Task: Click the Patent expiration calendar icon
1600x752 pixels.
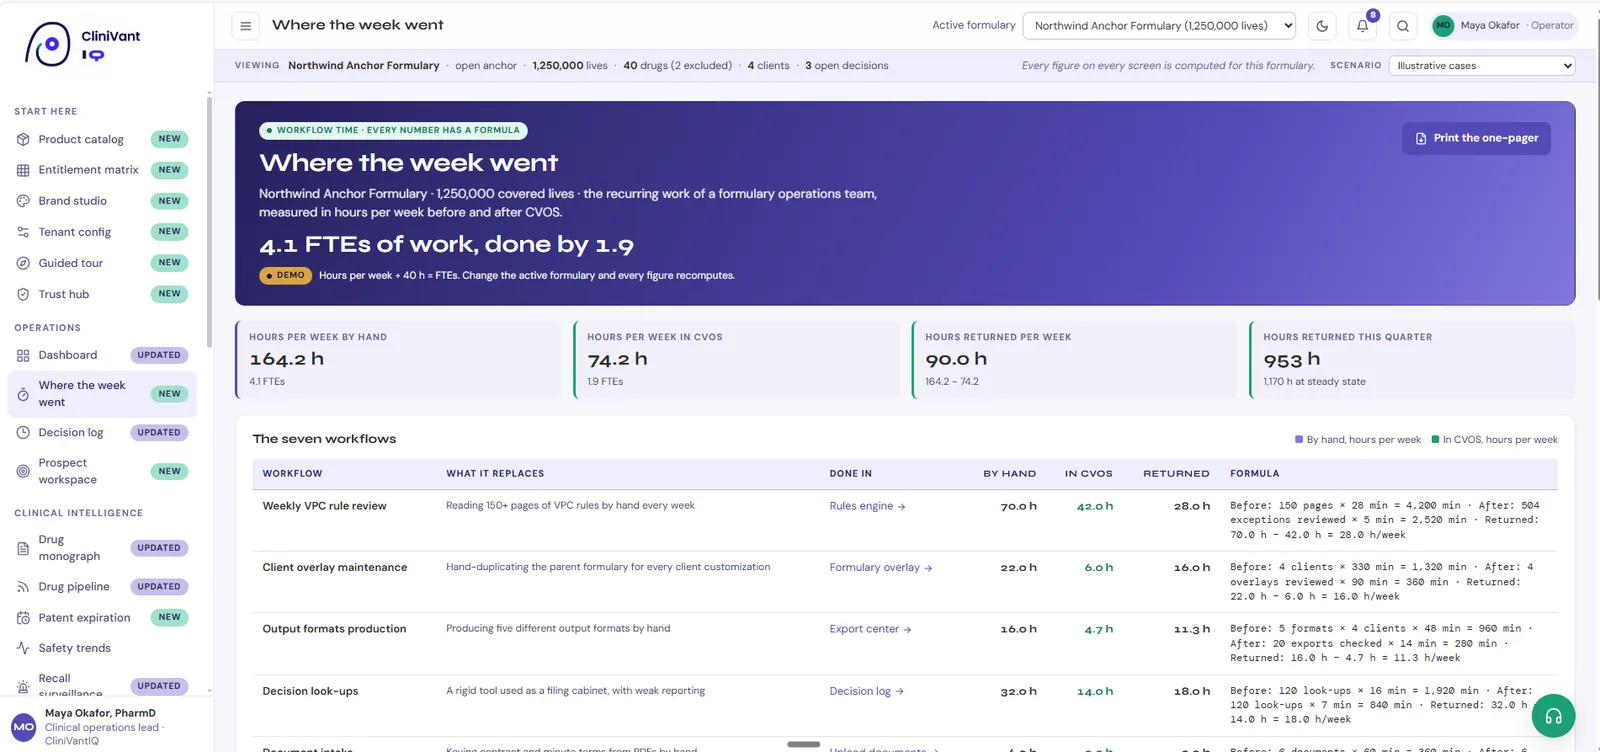Action: coord(23,618)
